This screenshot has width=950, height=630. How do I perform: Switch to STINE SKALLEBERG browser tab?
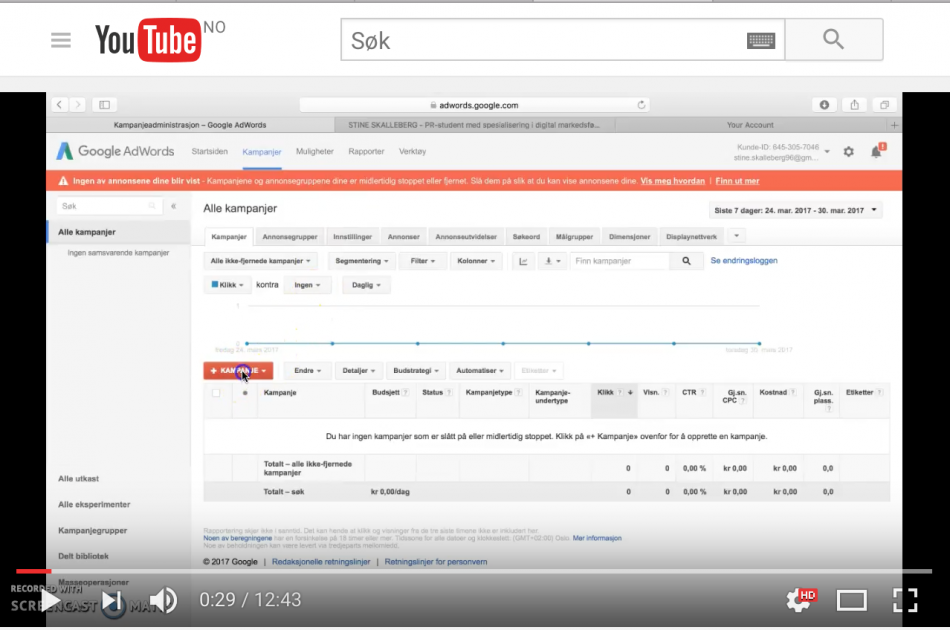[x=474, y=125]
